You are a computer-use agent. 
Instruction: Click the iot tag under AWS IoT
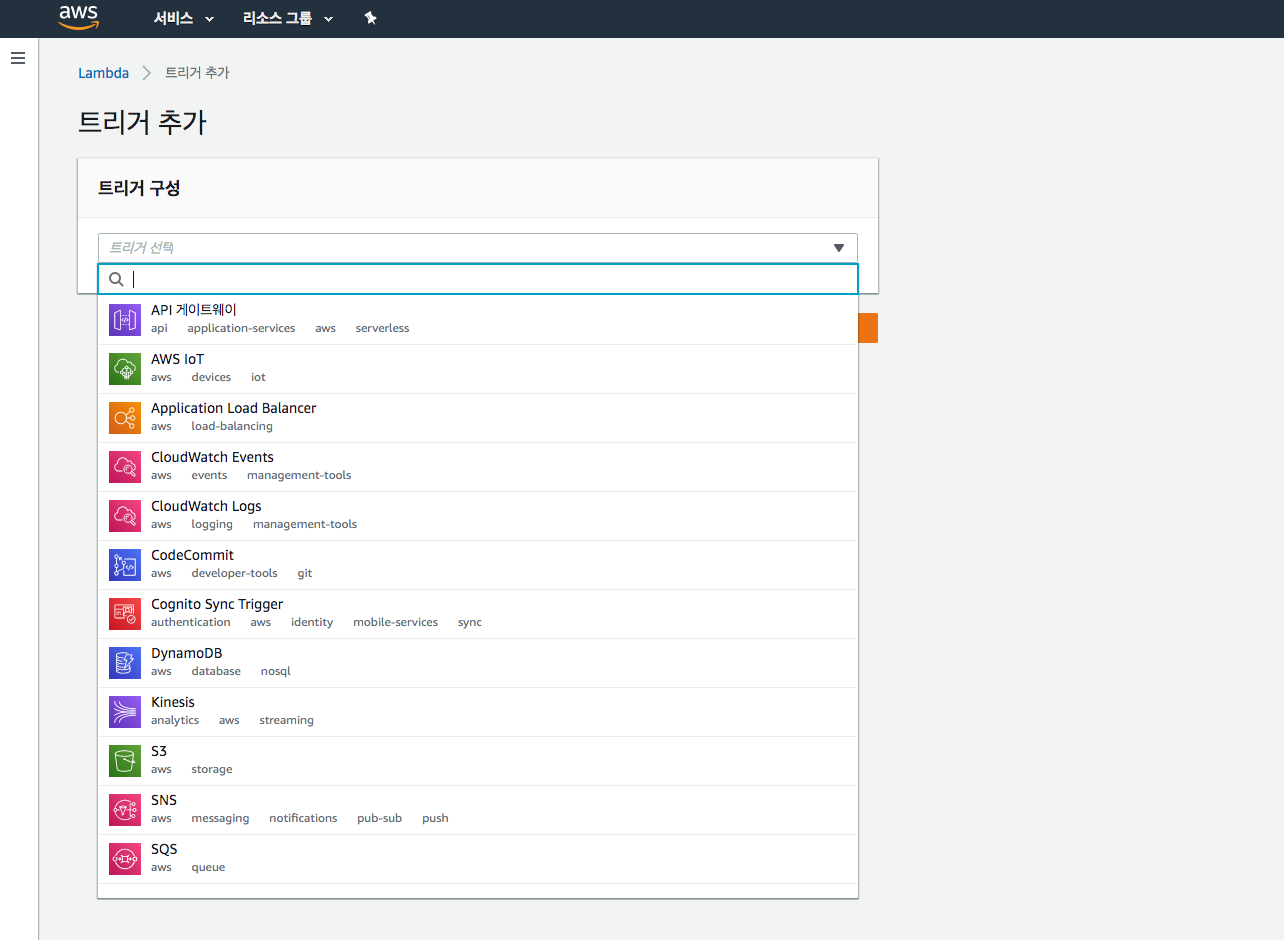pyautogui.click(x=258, y=377)
